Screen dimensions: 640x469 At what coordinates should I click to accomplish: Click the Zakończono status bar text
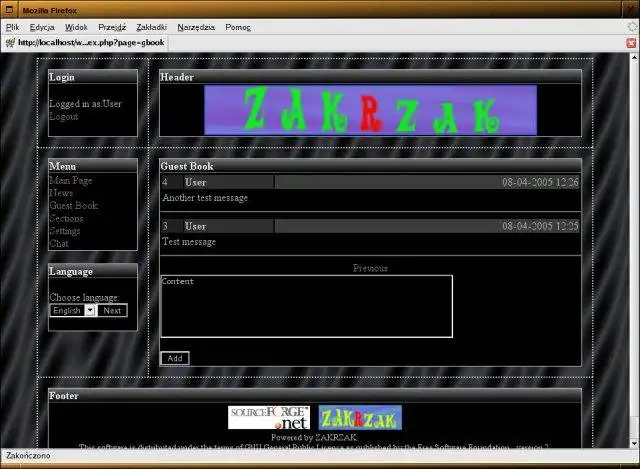(28, 456)
